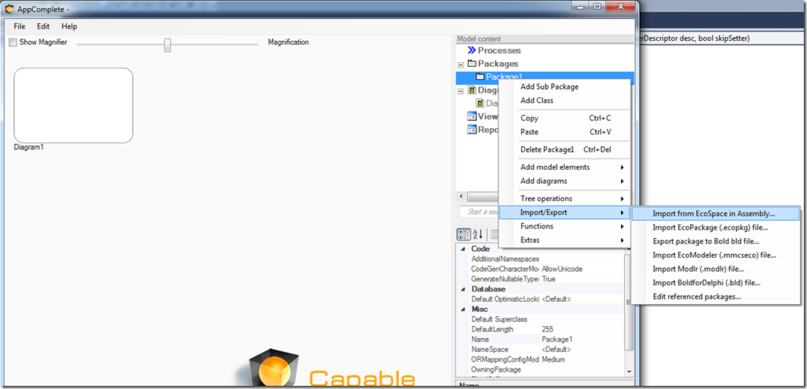Click the Packages folder icon
This screenshot has width=807, height=389.
[471, 64]
